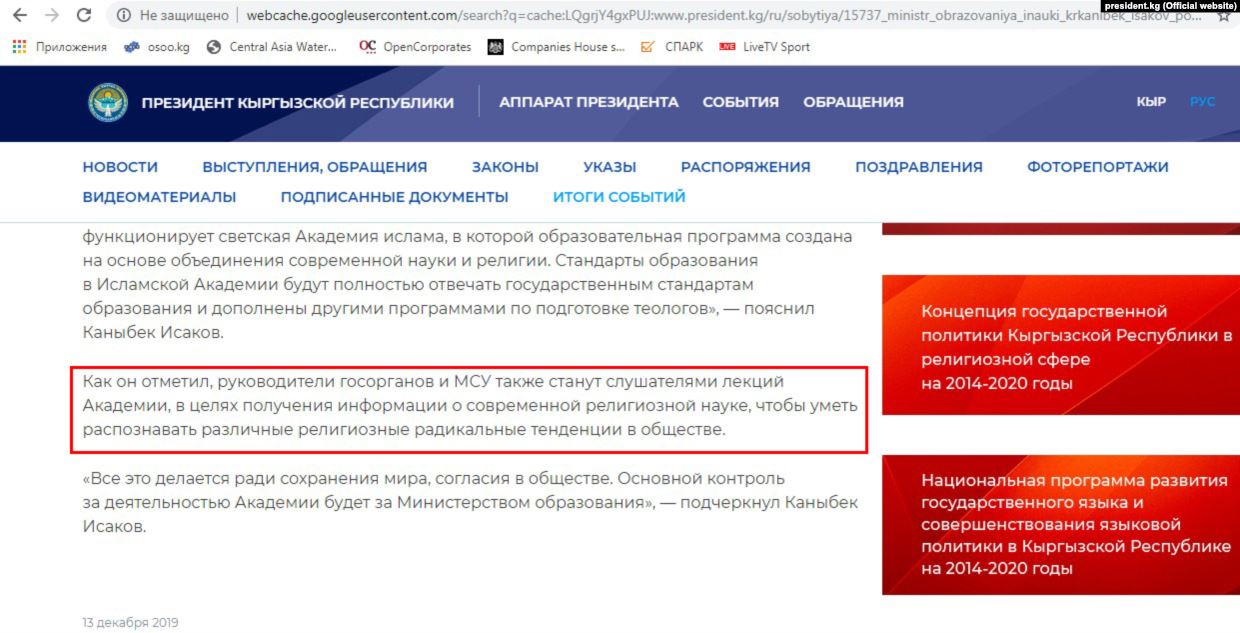The width and height of the screenshot is (1240, 633).
Task: Select the РУС language option
Action: click(x=1202, y=102)
